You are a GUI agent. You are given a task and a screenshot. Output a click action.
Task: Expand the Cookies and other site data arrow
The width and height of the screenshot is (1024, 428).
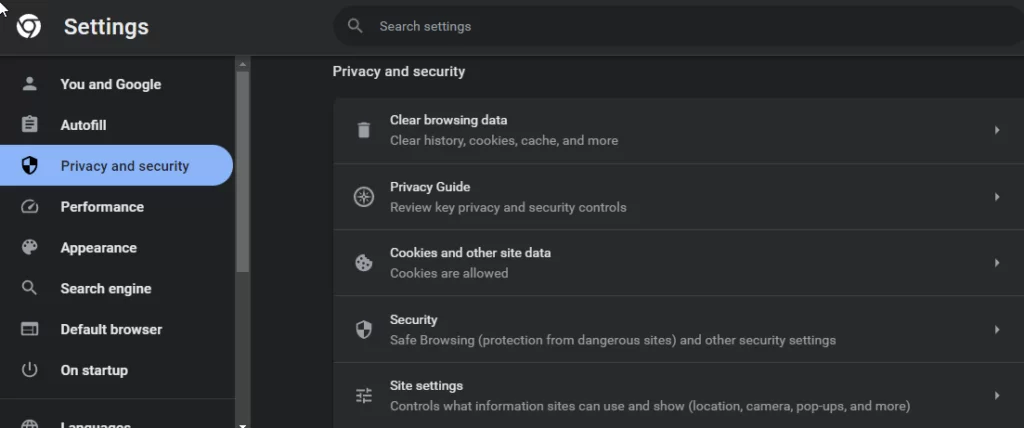click(x=997, y=263)
